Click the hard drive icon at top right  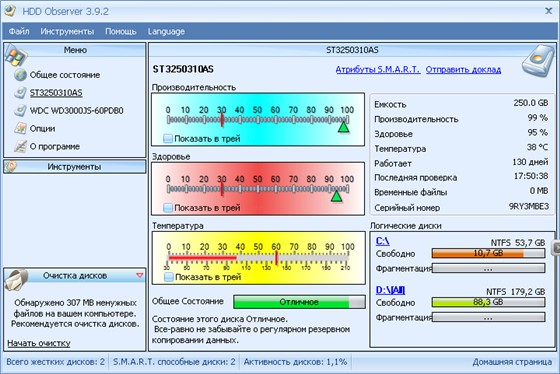[x=538, y=61]
